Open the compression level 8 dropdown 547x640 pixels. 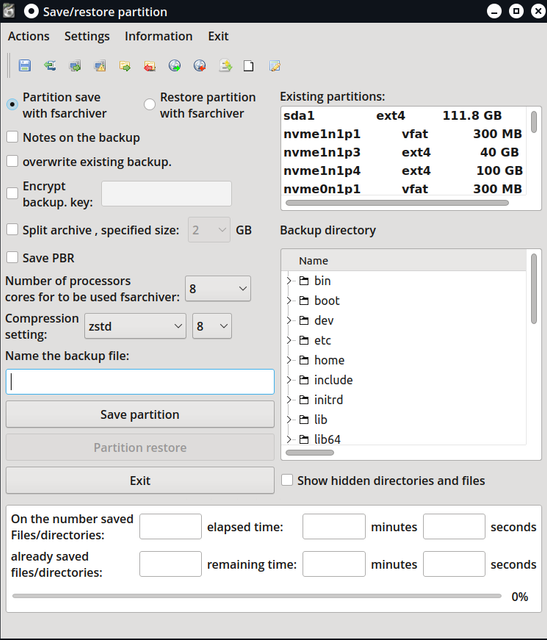(x=212, y=326)
